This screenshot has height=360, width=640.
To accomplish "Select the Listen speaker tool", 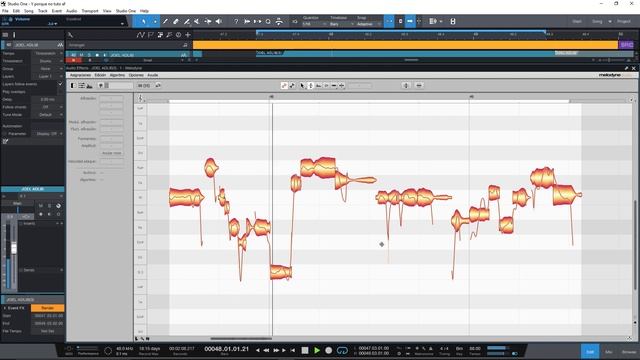I will coord(219,21).
